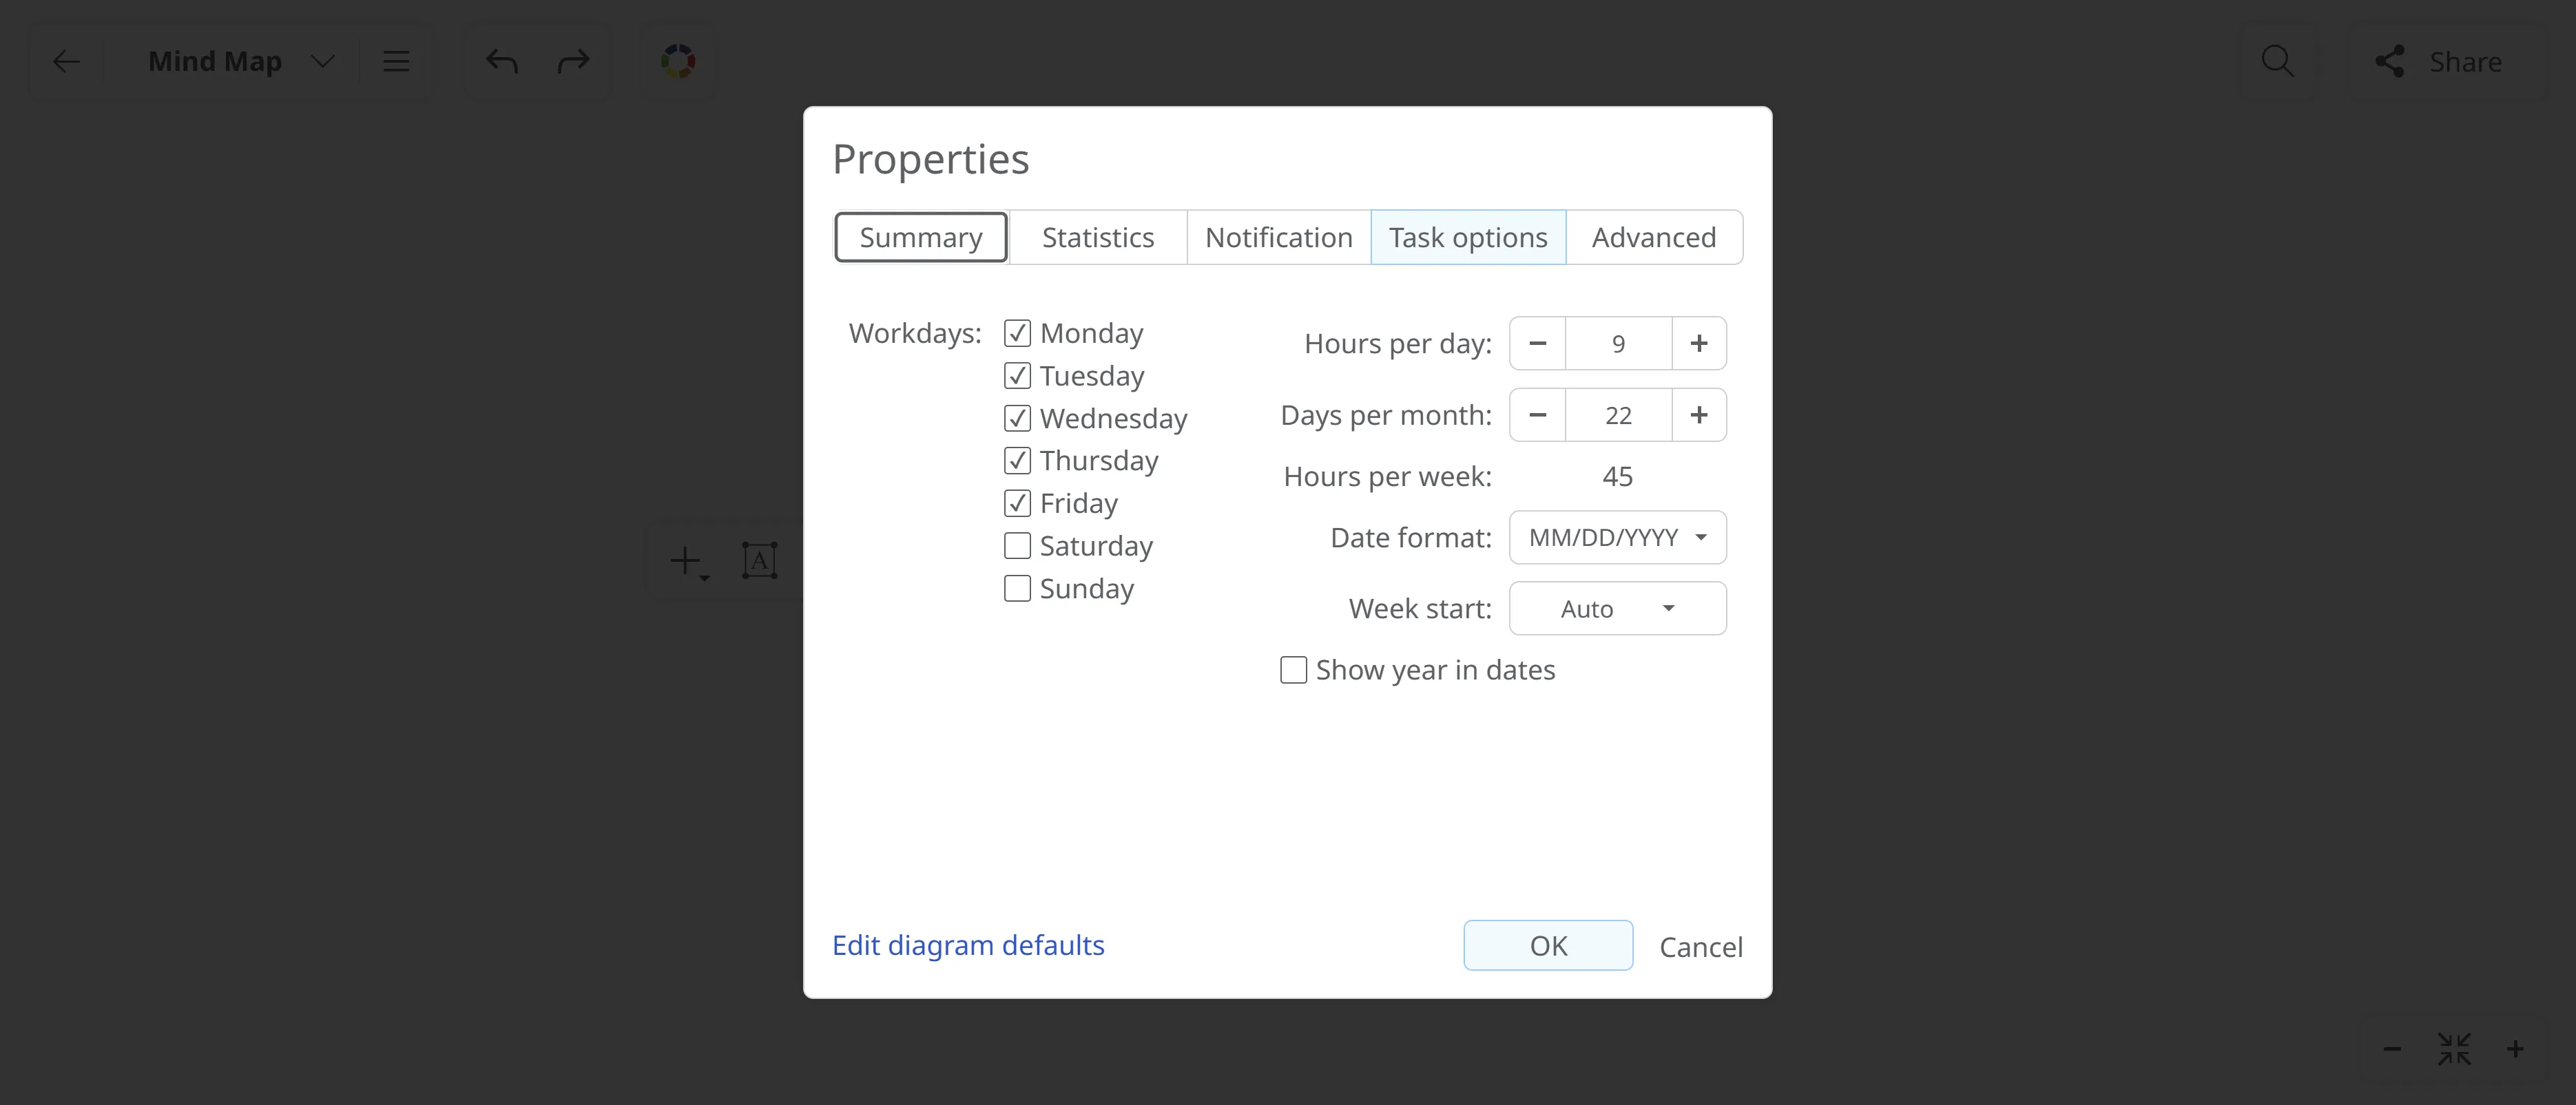Open the hamburger menu icon
The image size is (2576, 1105).
tap(396, 62)
